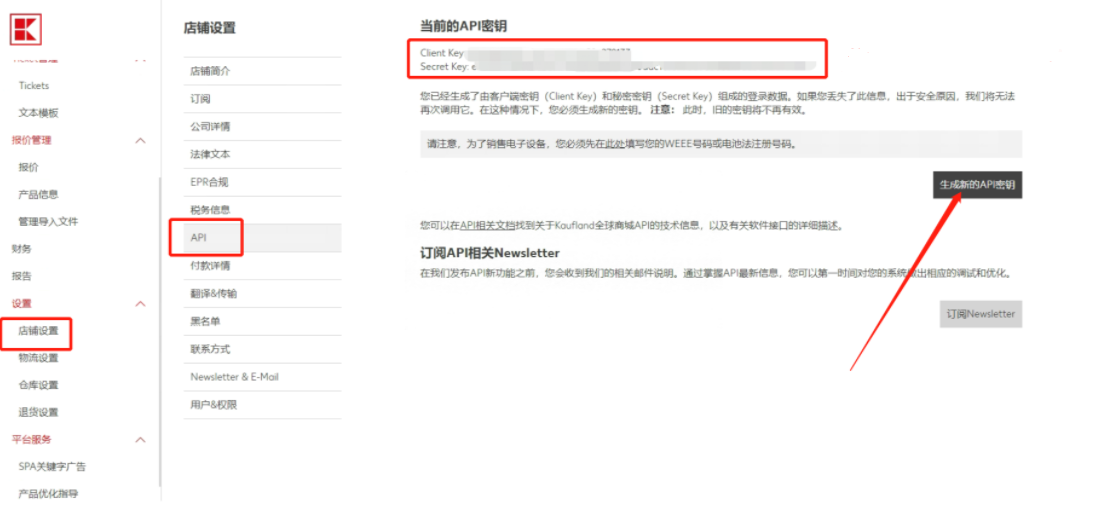Select 店铺设置 in the left sidebar
This screenshot has width=1096, height=519.
pos(38,331)
